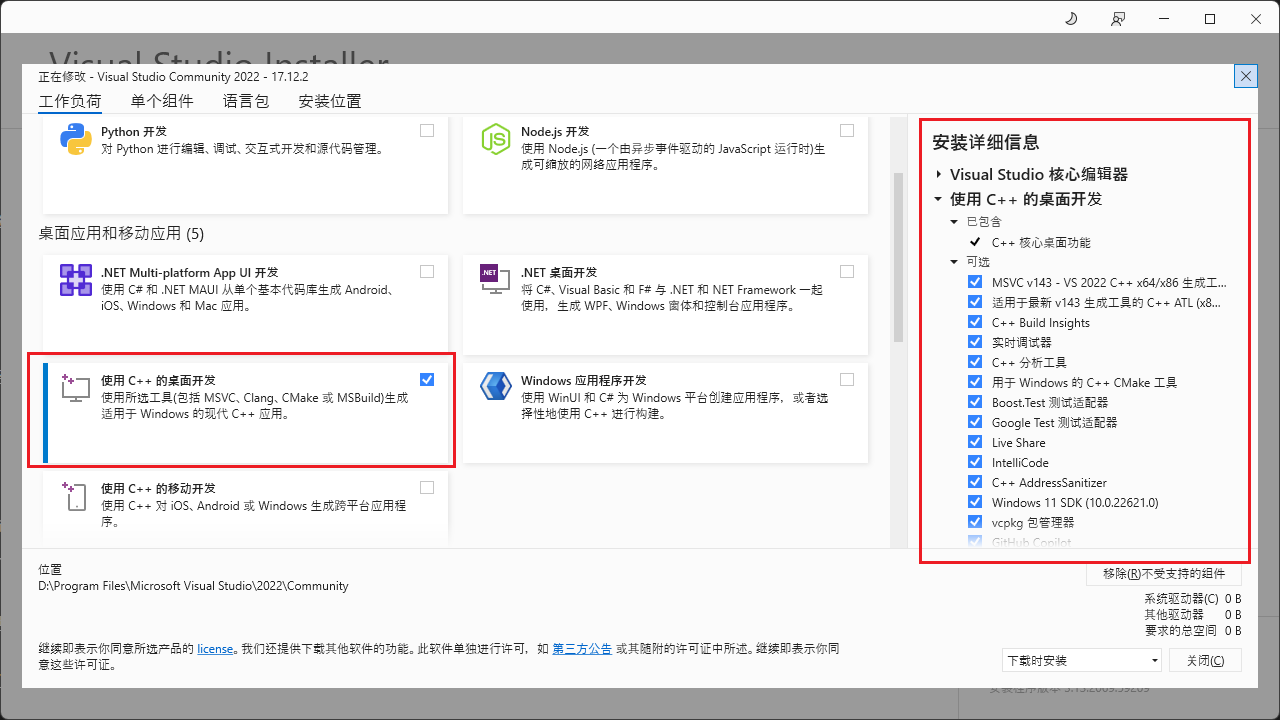Click the Node.js development workload icon
Viewport: 1280px width, 720px height.
(x=496, y=140)
